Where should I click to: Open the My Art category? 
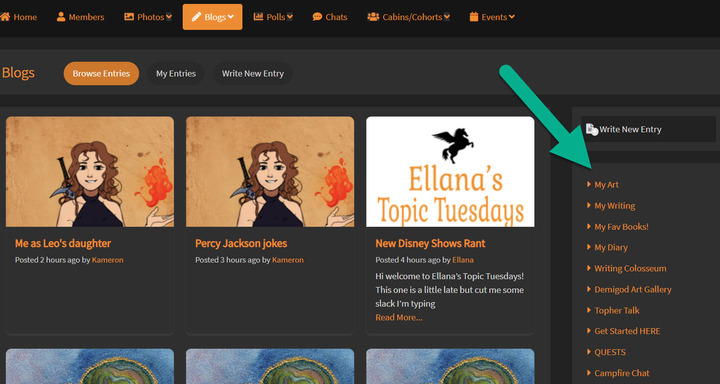pyautogui.click(x=606, y=185)
